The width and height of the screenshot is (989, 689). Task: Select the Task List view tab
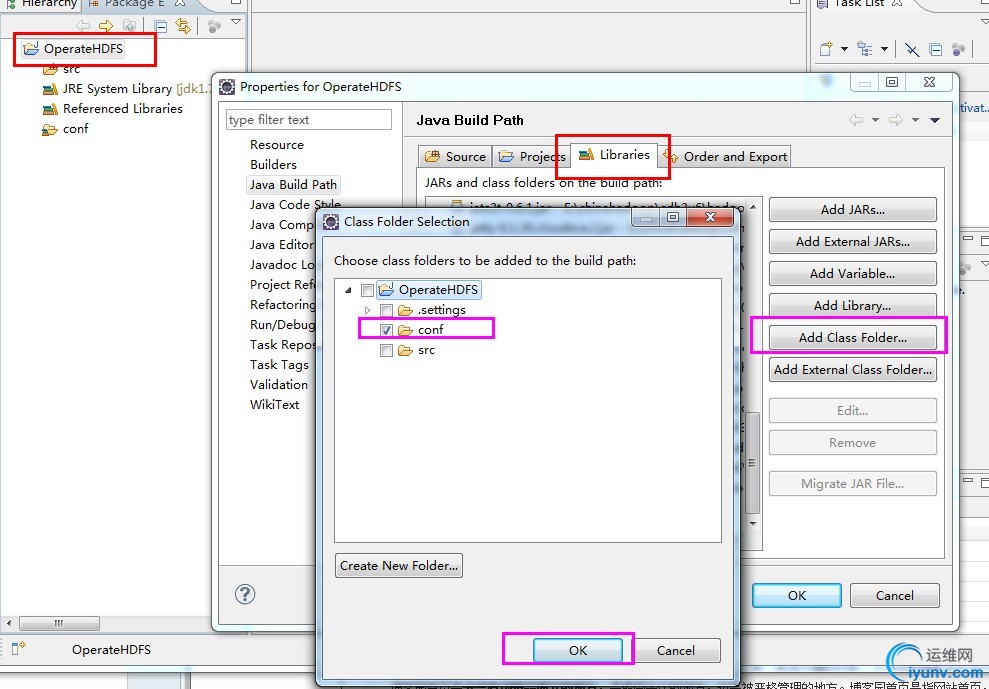click(x=860, y=3)
